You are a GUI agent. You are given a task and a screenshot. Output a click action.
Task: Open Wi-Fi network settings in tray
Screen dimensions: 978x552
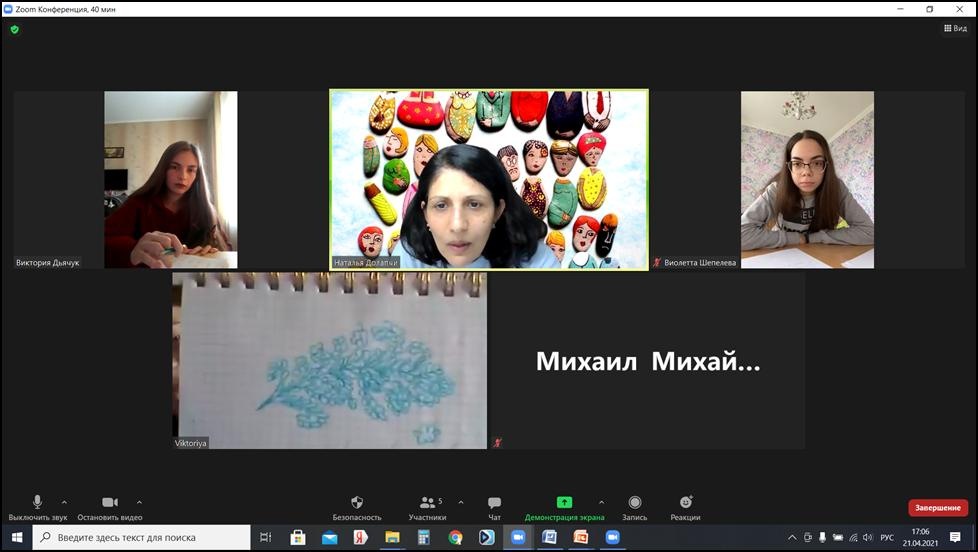853,537
